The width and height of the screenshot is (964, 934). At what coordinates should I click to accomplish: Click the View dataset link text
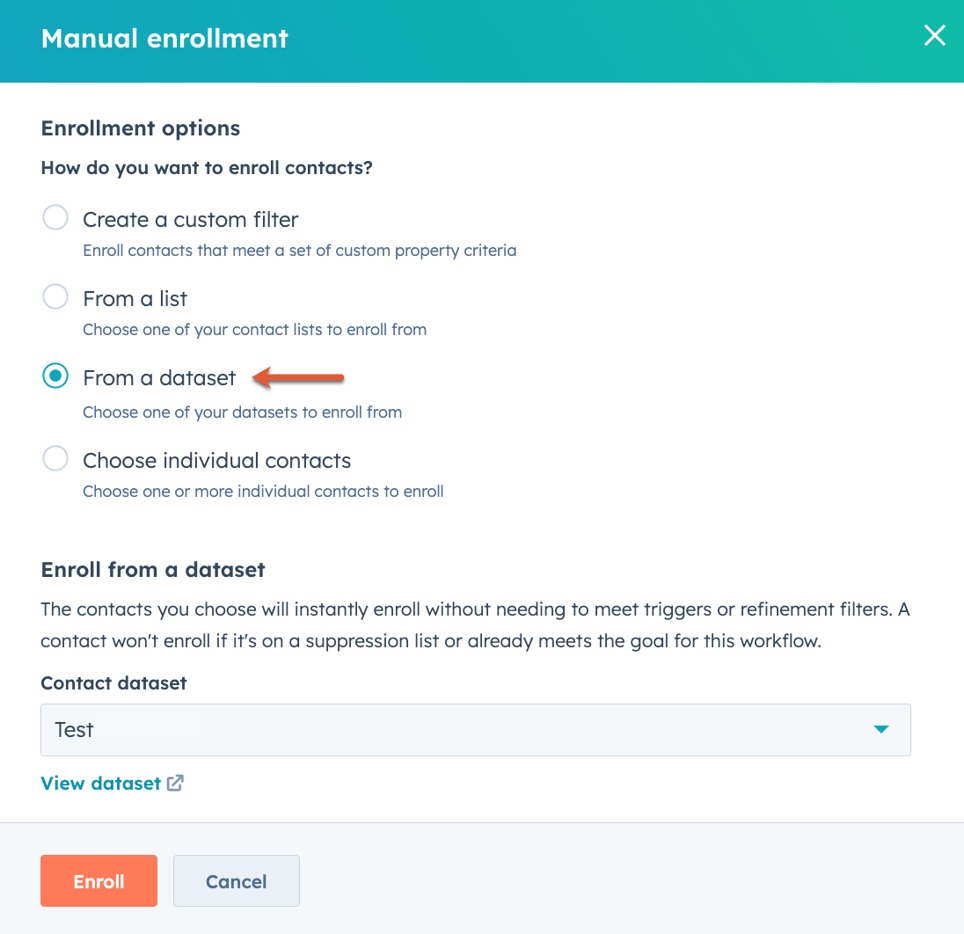pos(101,783)
